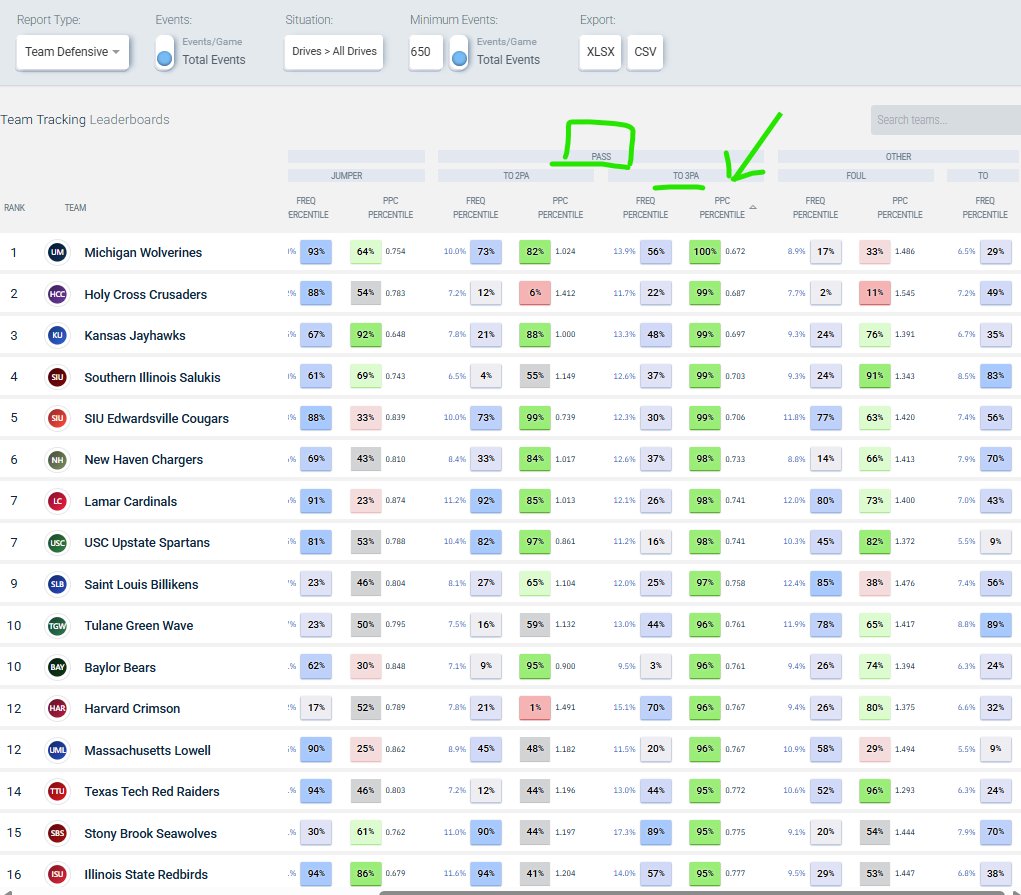The width and height of the screenshot is (1021, 895).
Task: Click the Holy Cross Crusaders logo icon
Action: click(57, 294)
